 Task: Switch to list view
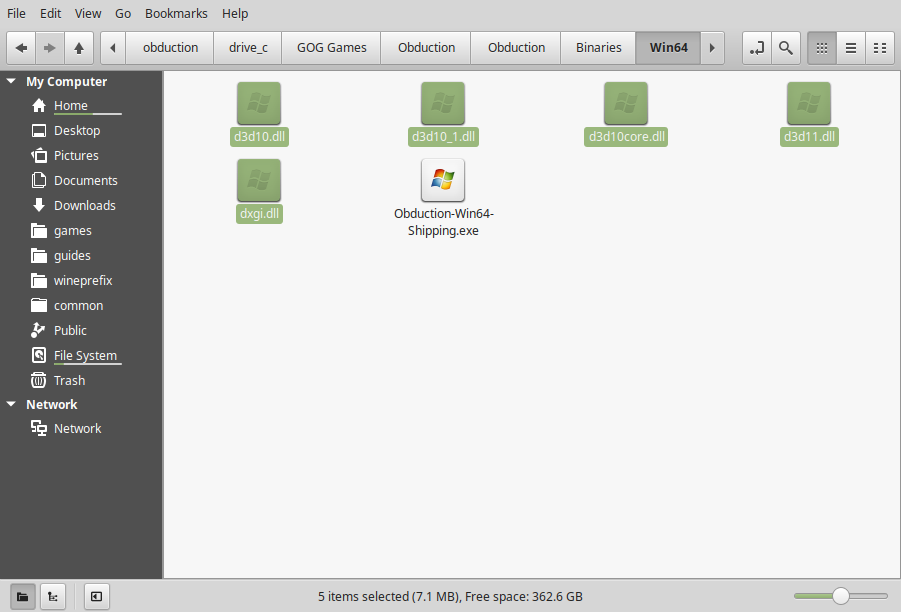click(851, 48)
